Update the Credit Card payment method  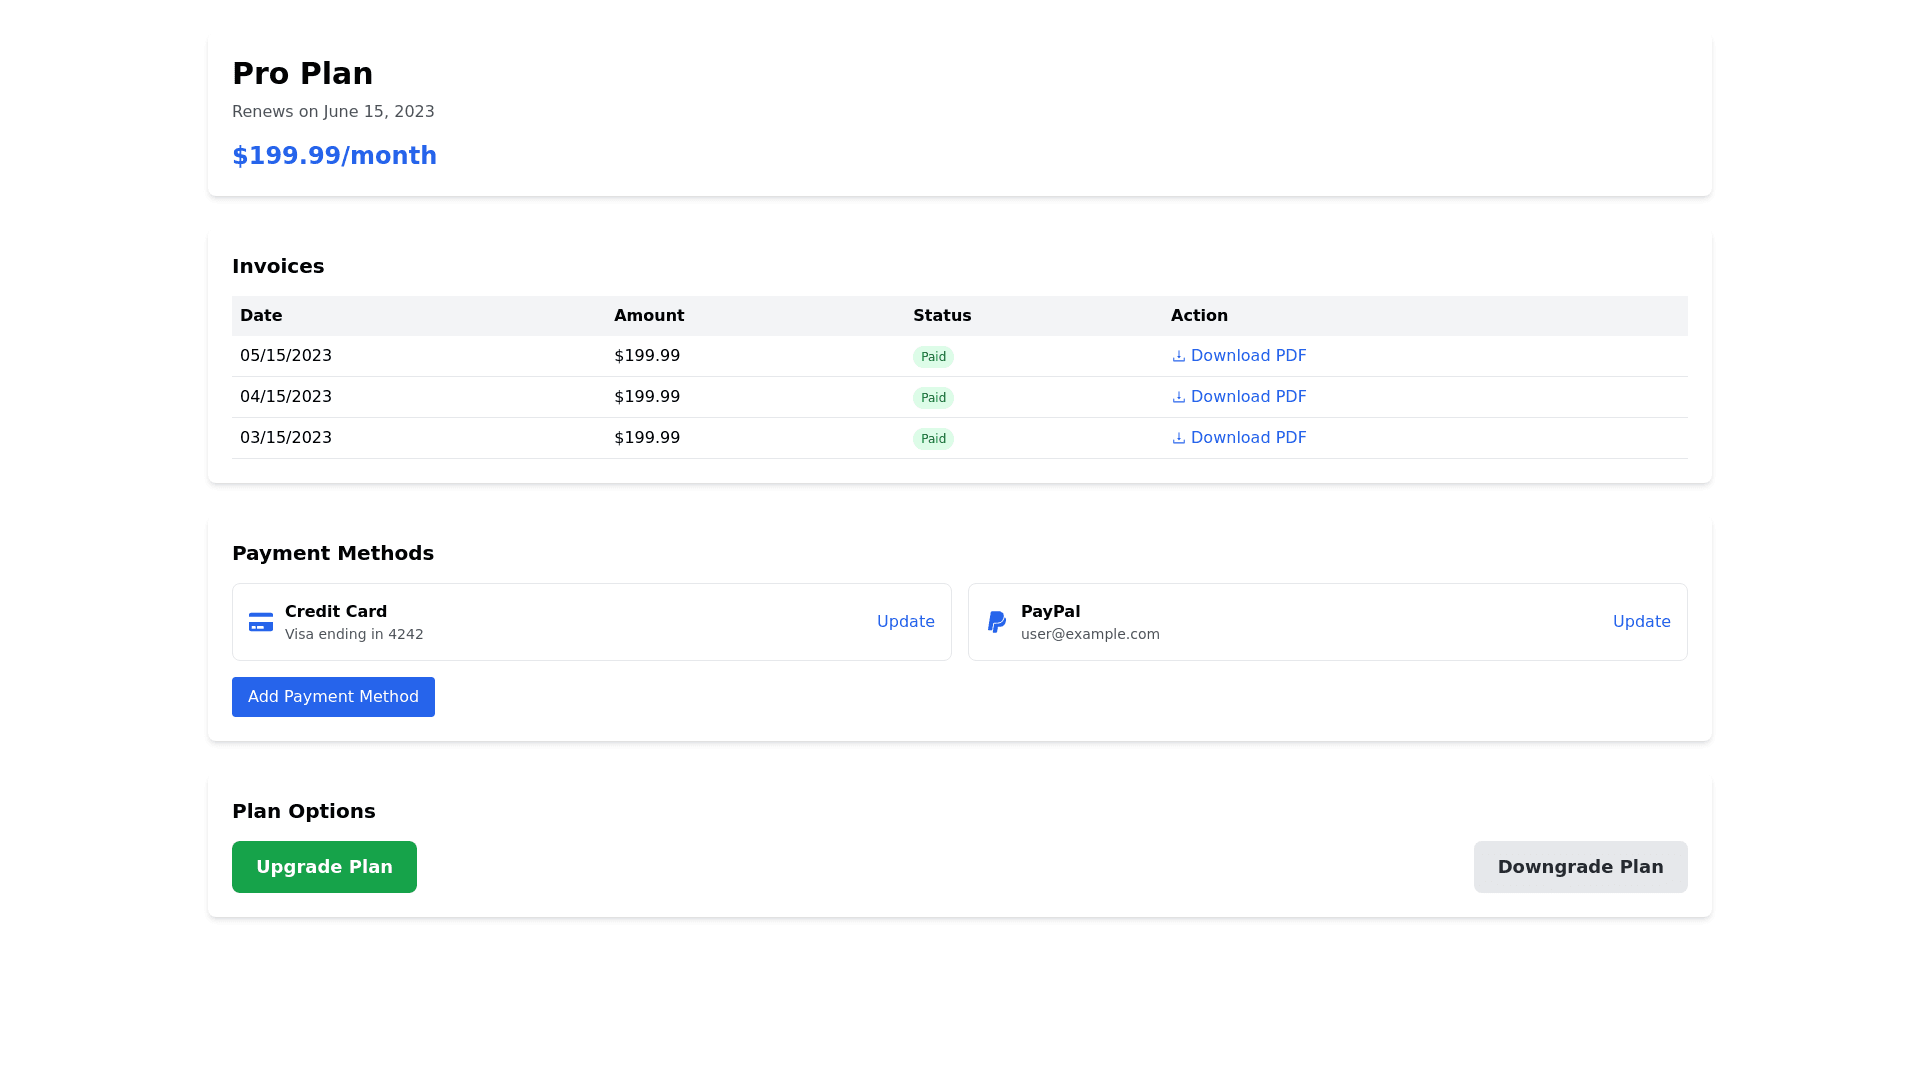905,622
